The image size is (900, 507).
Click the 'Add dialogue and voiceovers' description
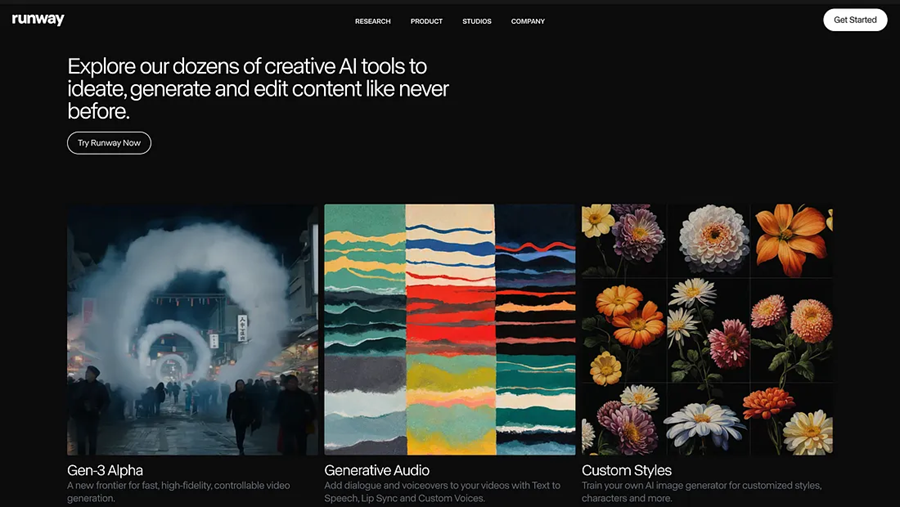tap(442, 491)
